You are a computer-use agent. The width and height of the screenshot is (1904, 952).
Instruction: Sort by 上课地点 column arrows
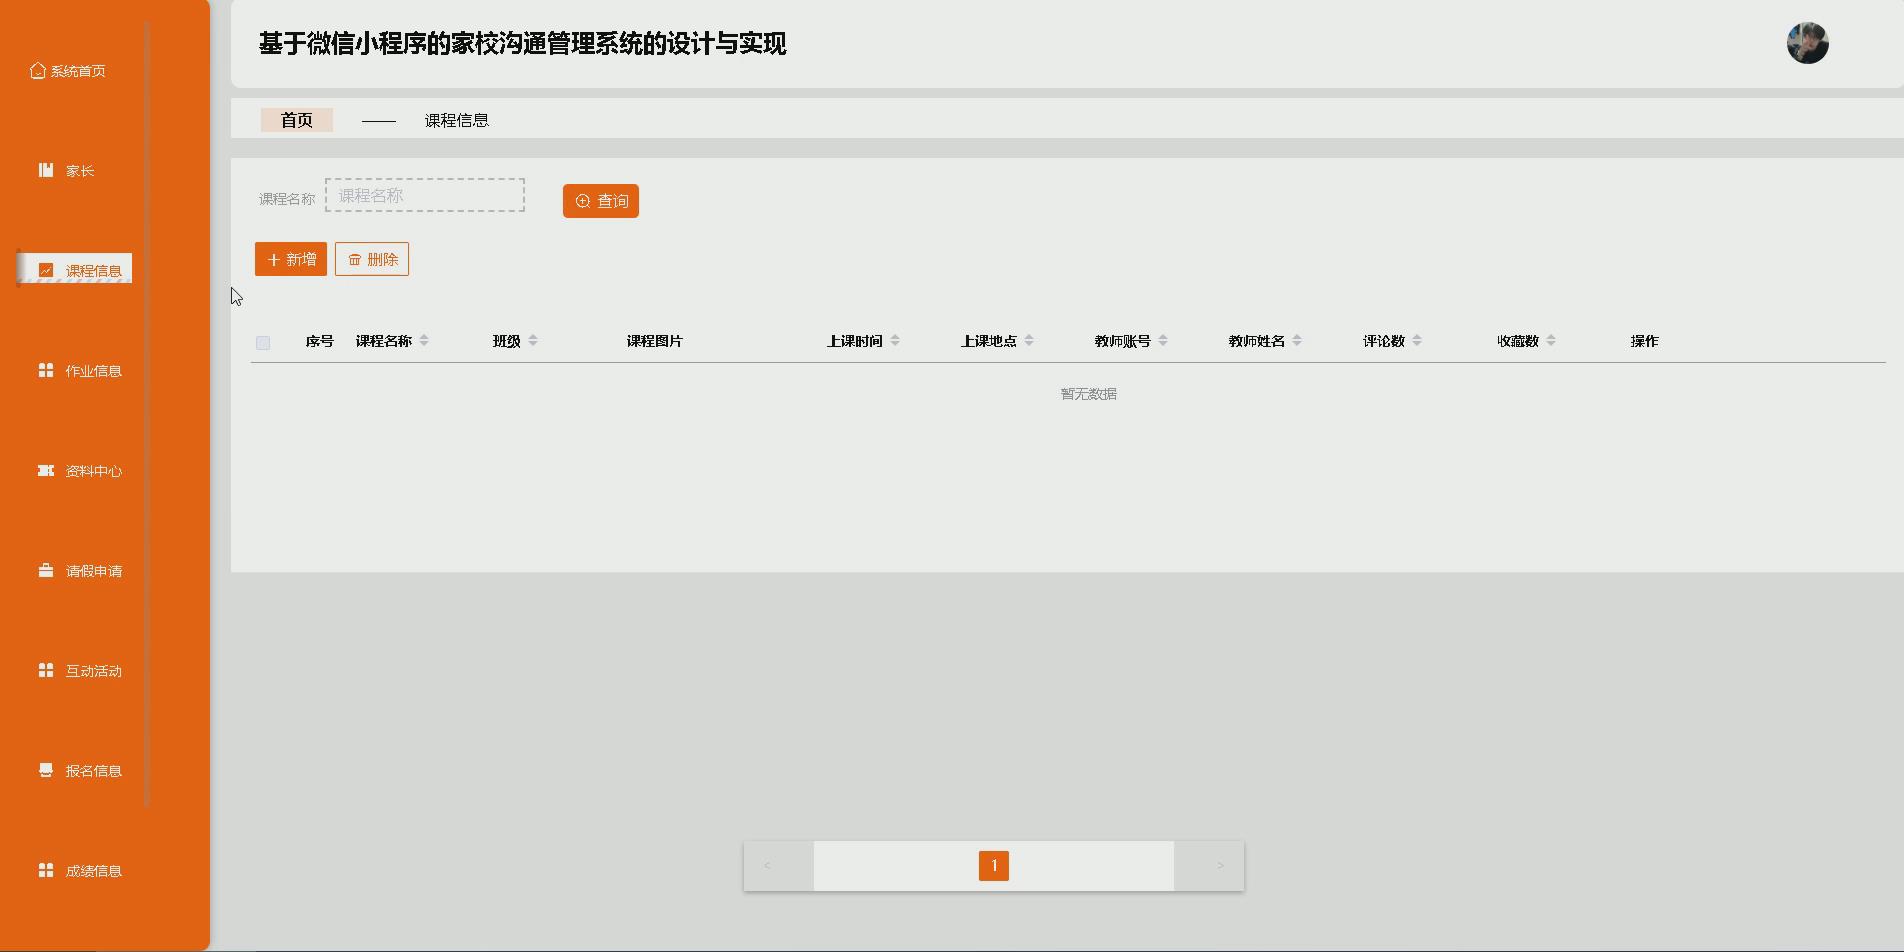tap(1029, 341)
